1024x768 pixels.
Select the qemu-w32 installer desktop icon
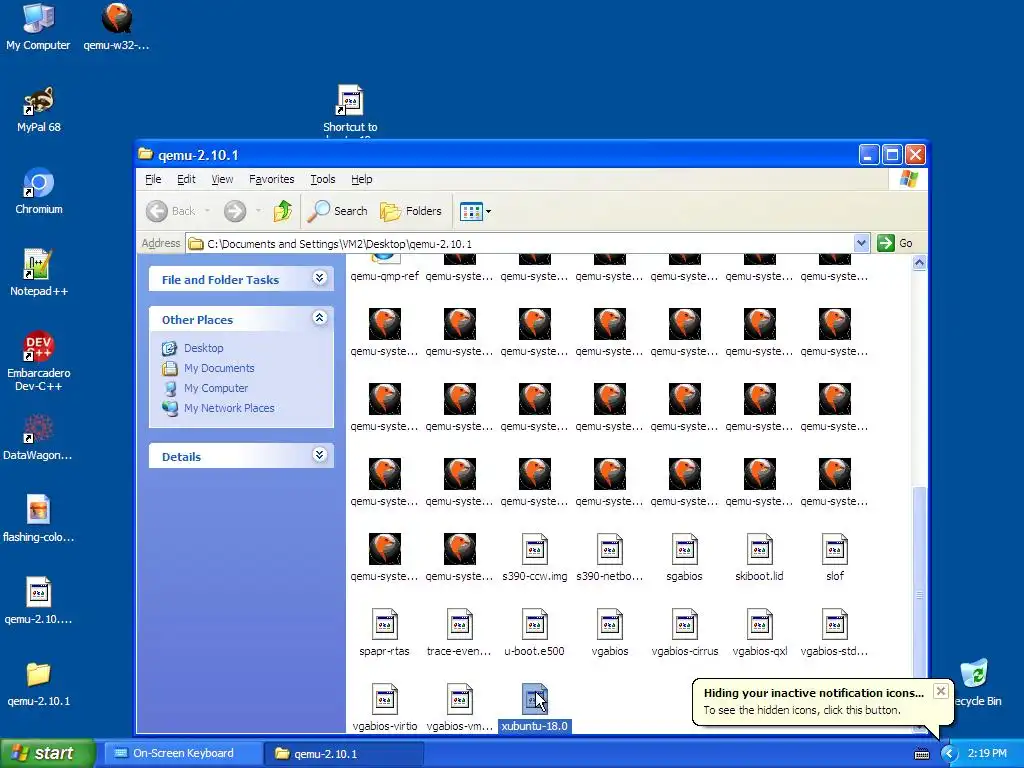point(116,27)
